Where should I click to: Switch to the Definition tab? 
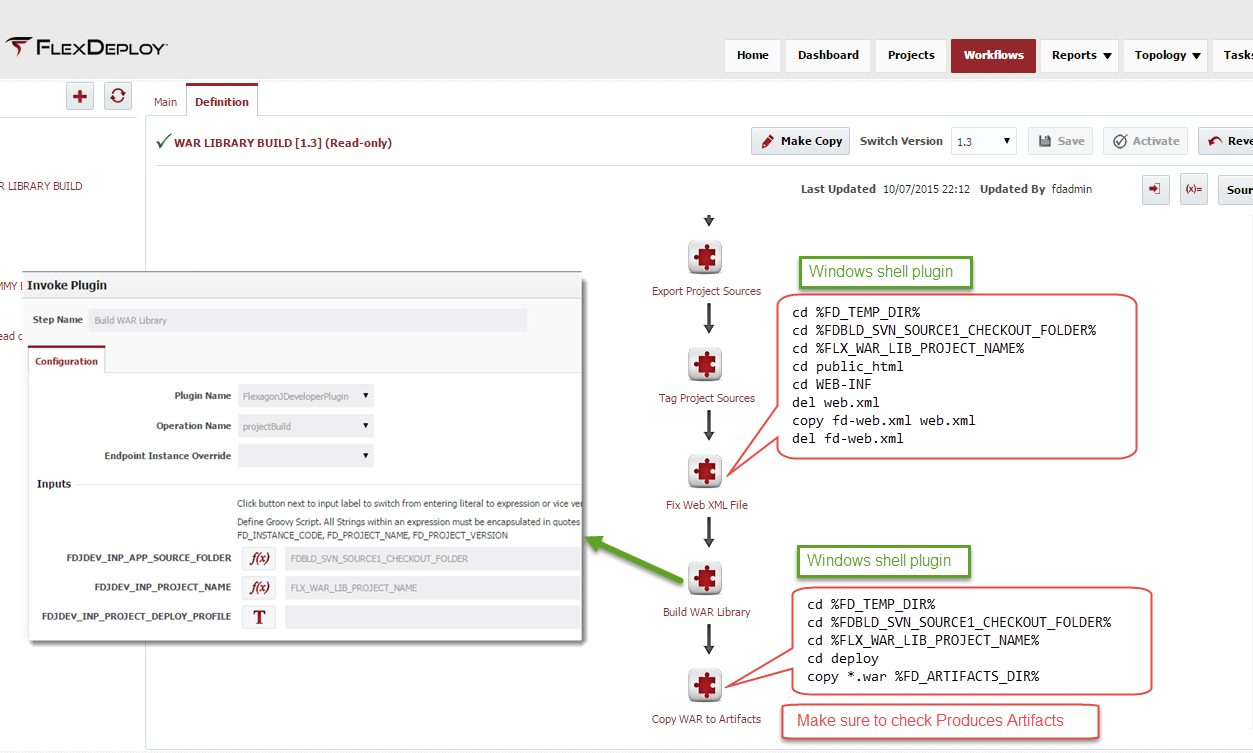222,101
